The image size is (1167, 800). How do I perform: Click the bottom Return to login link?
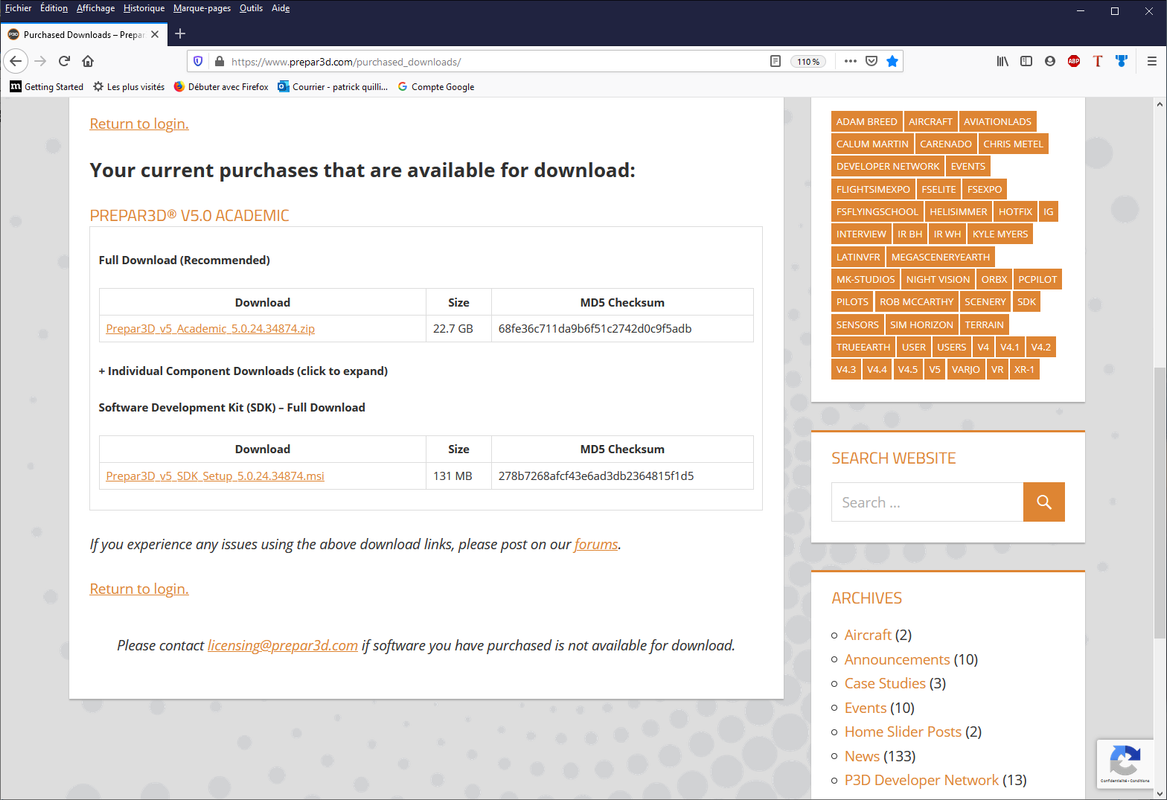click(139, 589)
